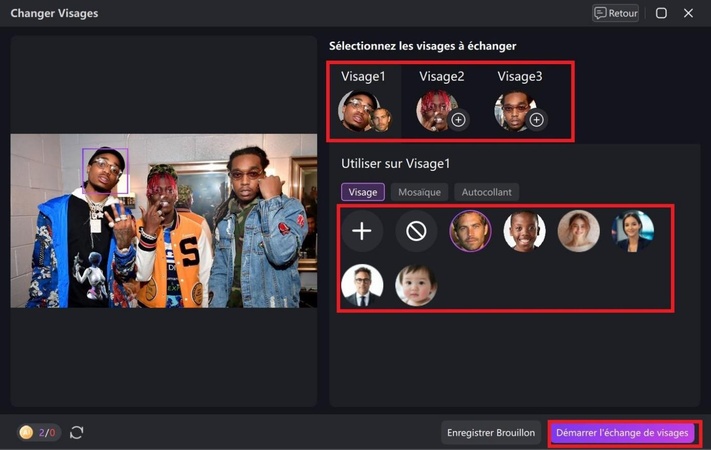711x450 pixels.
Task: Maximize the Changer Visages window
Action: click(x=661, y=13)
